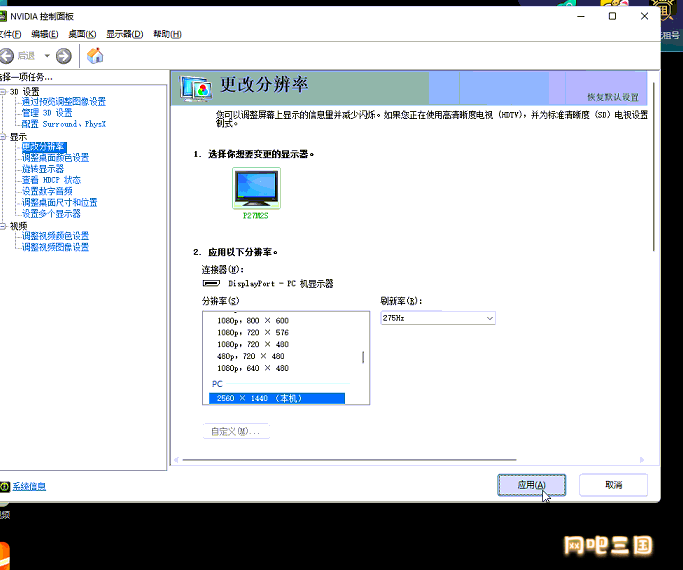Collapse the 视频 tree node
Screen dimensions: 683x570
click(x=3, y=226)
